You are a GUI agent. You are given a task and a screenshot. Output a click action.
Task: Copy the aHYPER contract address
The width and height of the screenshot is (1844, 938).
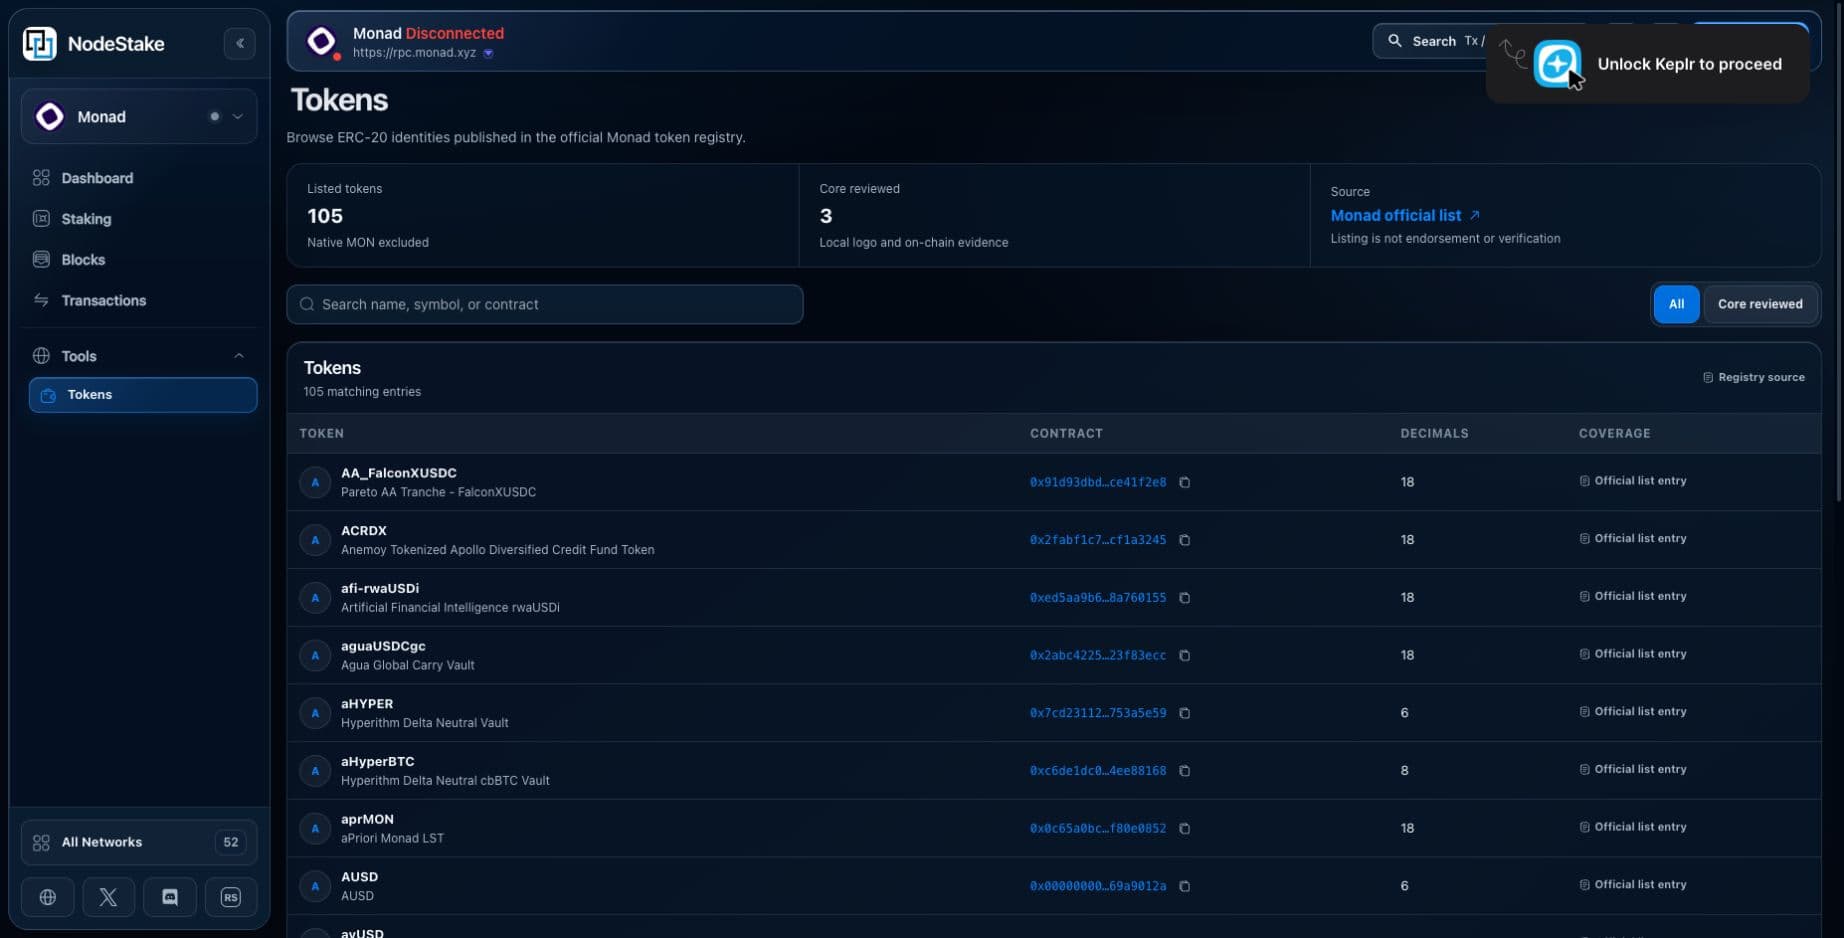1184,713
